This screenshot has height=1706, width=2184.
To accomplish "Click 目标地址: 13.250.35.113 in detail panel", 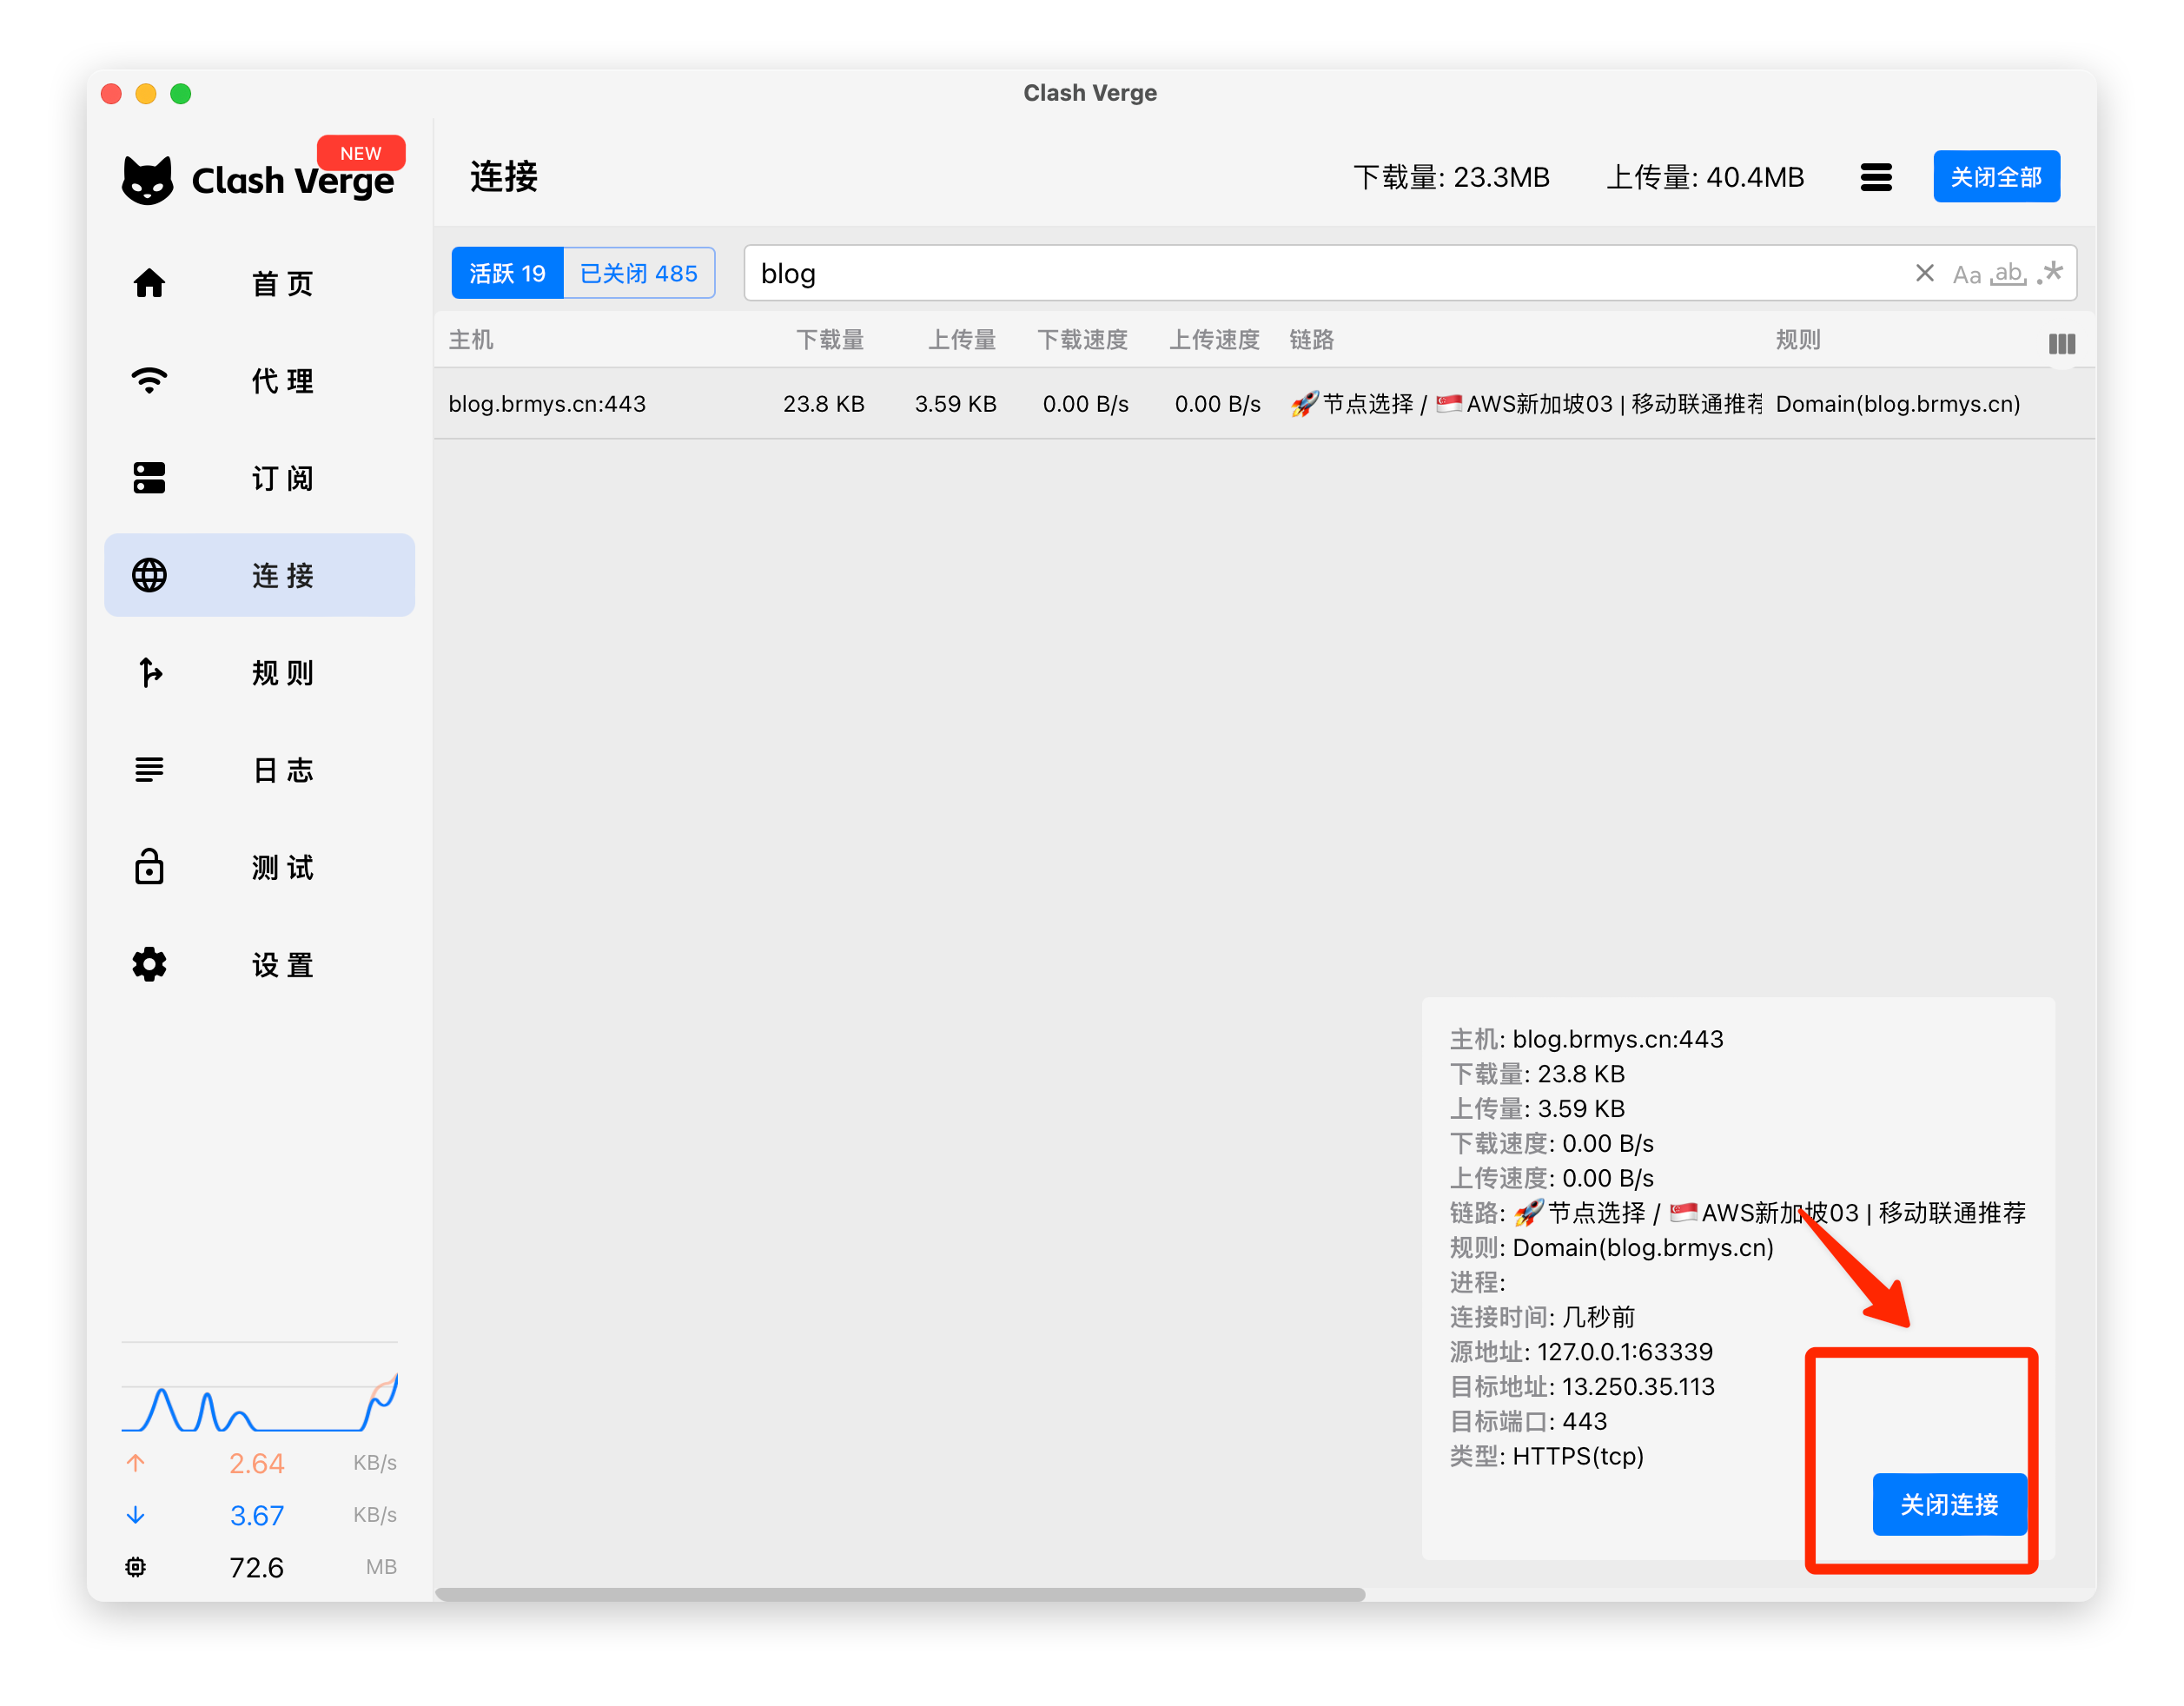I will (1582, 1387).
